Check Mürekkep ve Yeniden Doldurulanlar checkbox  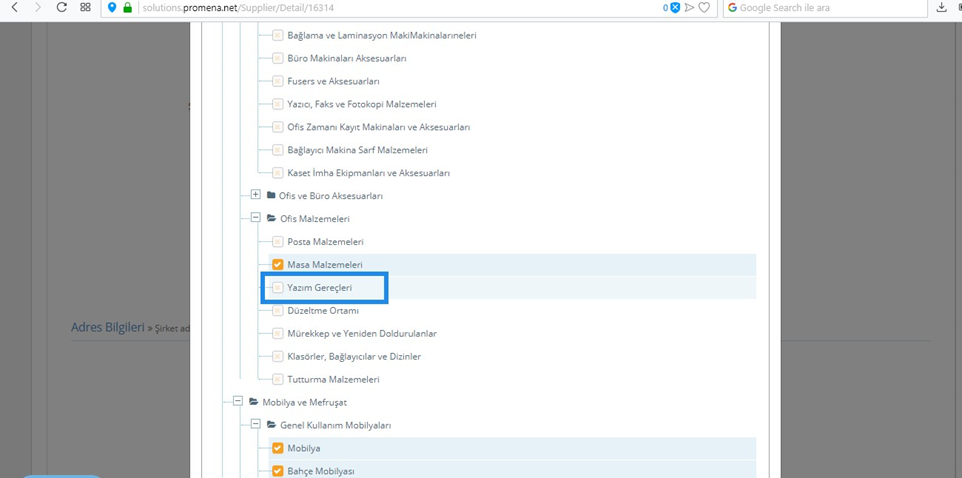tap(278, 333)
